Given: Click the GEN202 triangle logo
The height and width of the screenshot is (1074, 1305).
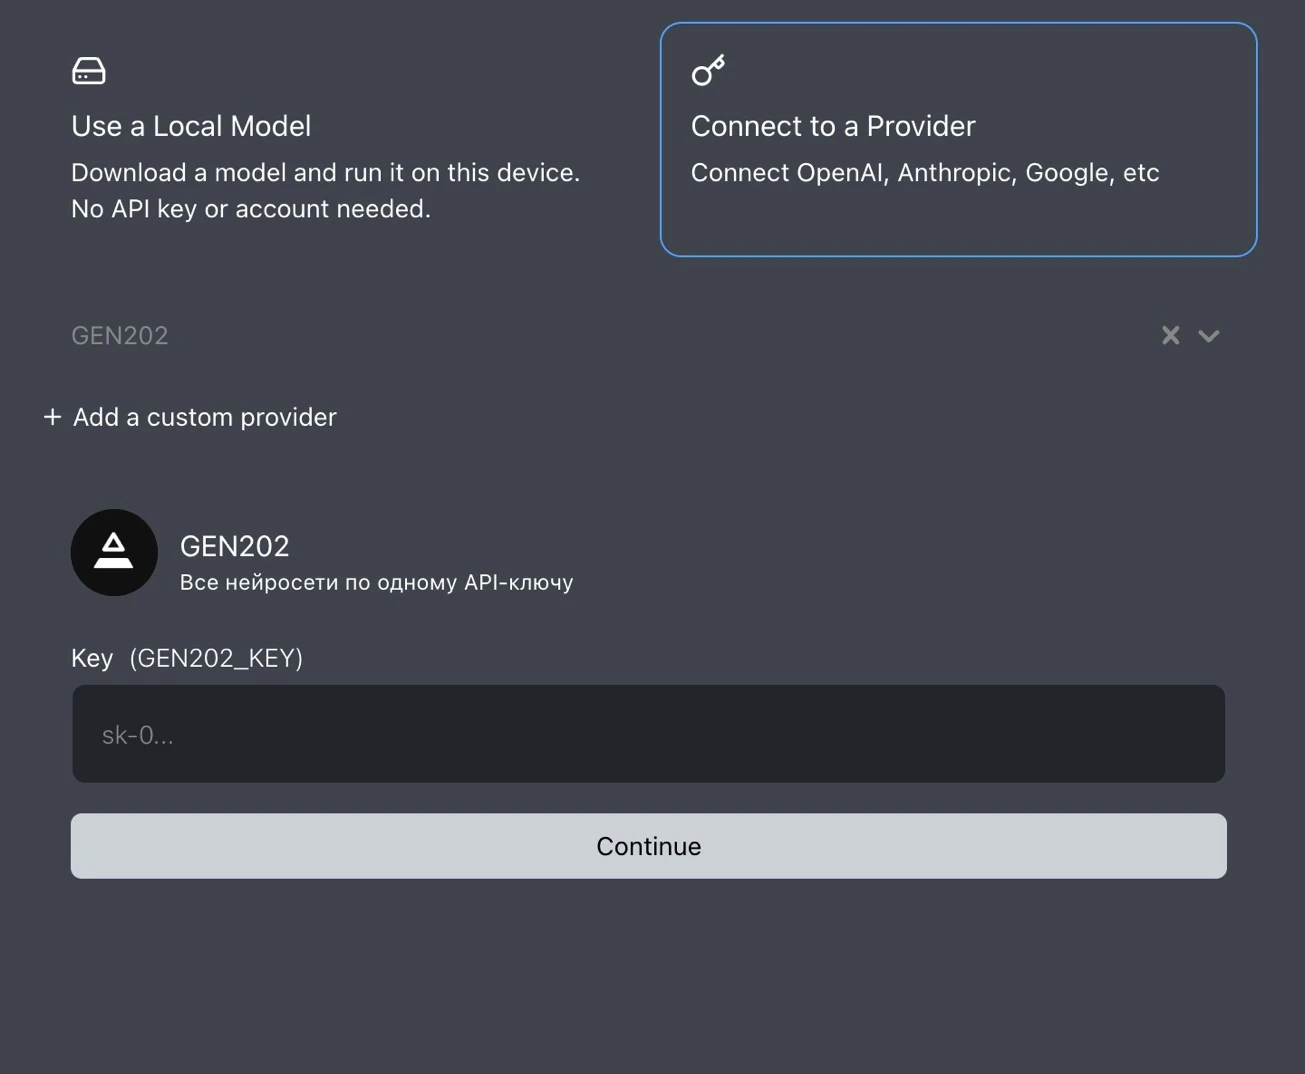Looking at the screenshot, I should click(114, 552).
